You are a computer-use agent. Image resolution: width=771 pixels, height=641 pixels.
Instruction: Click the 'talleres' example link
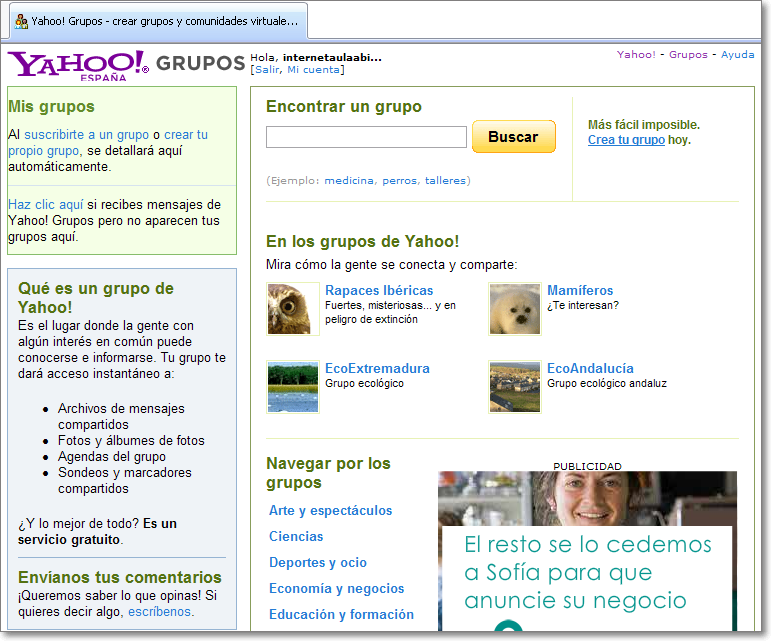click(445, 181)
